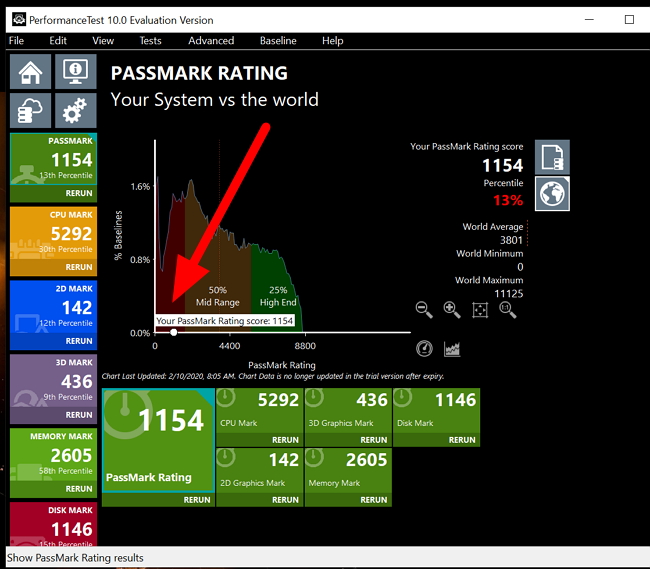Viewport: 650px width, 569px height.
Task: Select the 3D Mark 436 sidebar tile
Action: click(53, 380)
